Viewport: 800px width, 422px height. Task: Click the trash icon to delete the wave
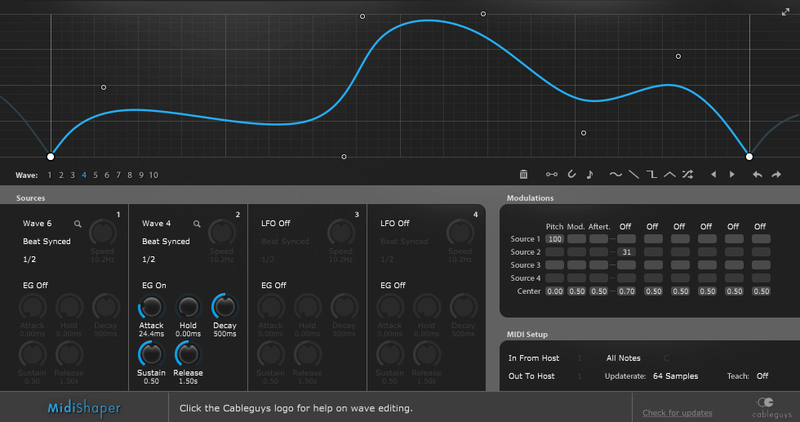coord(524,174)
